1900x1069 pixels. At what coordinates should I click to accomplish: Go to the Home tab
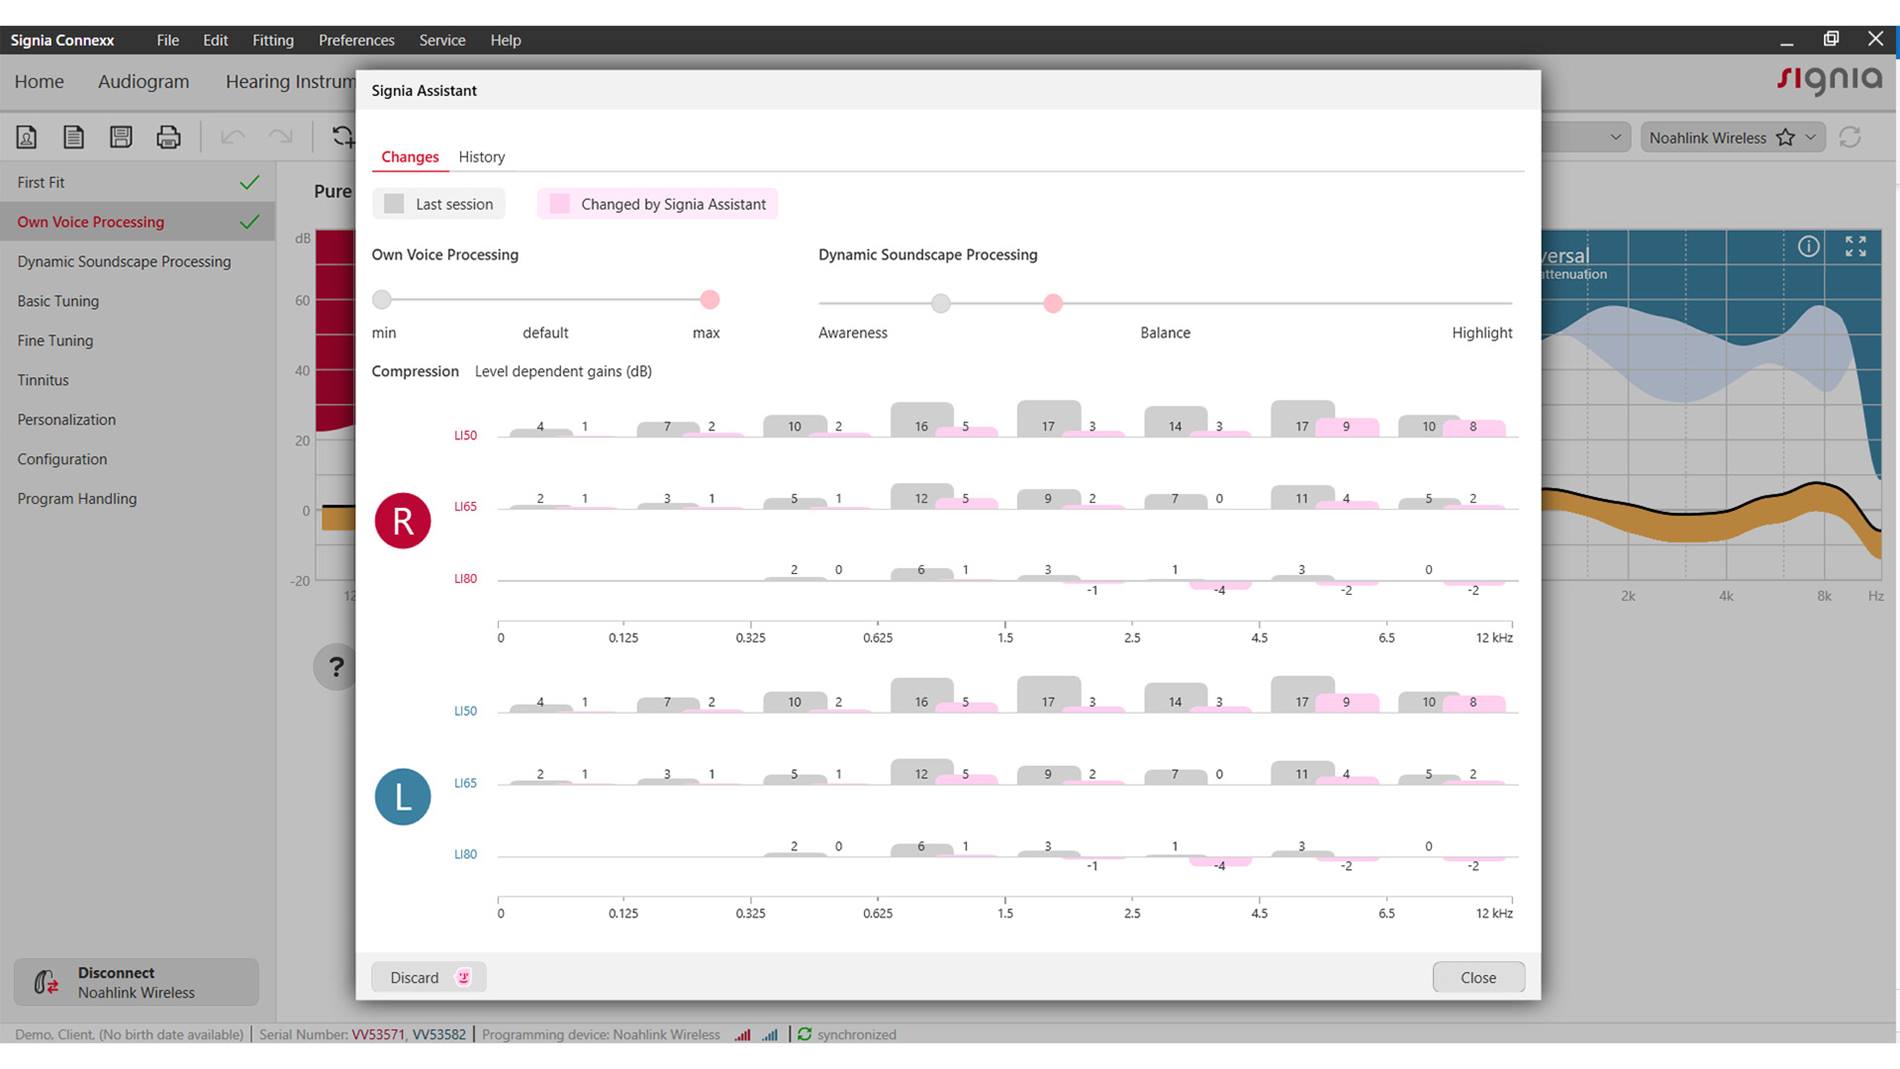point(39,82)
